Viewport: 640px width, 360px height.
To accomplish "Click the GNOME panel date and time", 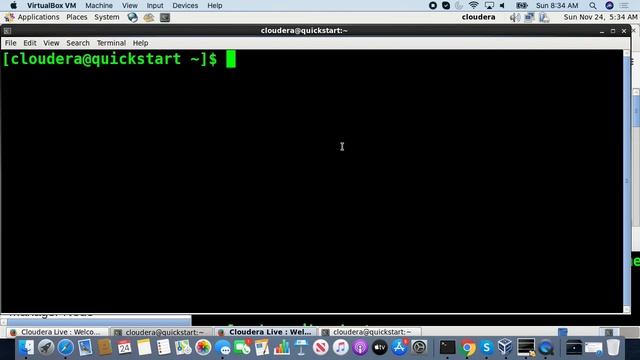I will point(600,17).
